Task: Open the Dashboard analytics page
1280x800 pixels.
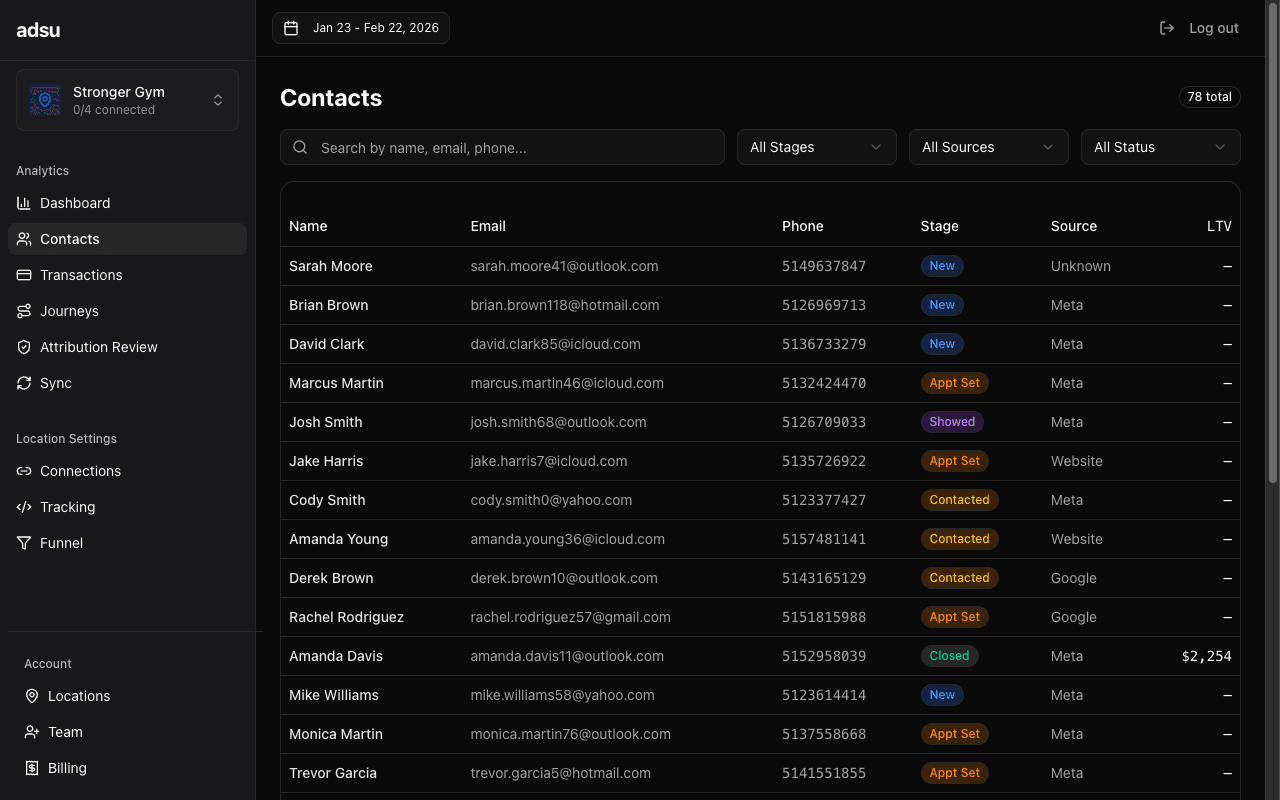Action: point(74,203)
